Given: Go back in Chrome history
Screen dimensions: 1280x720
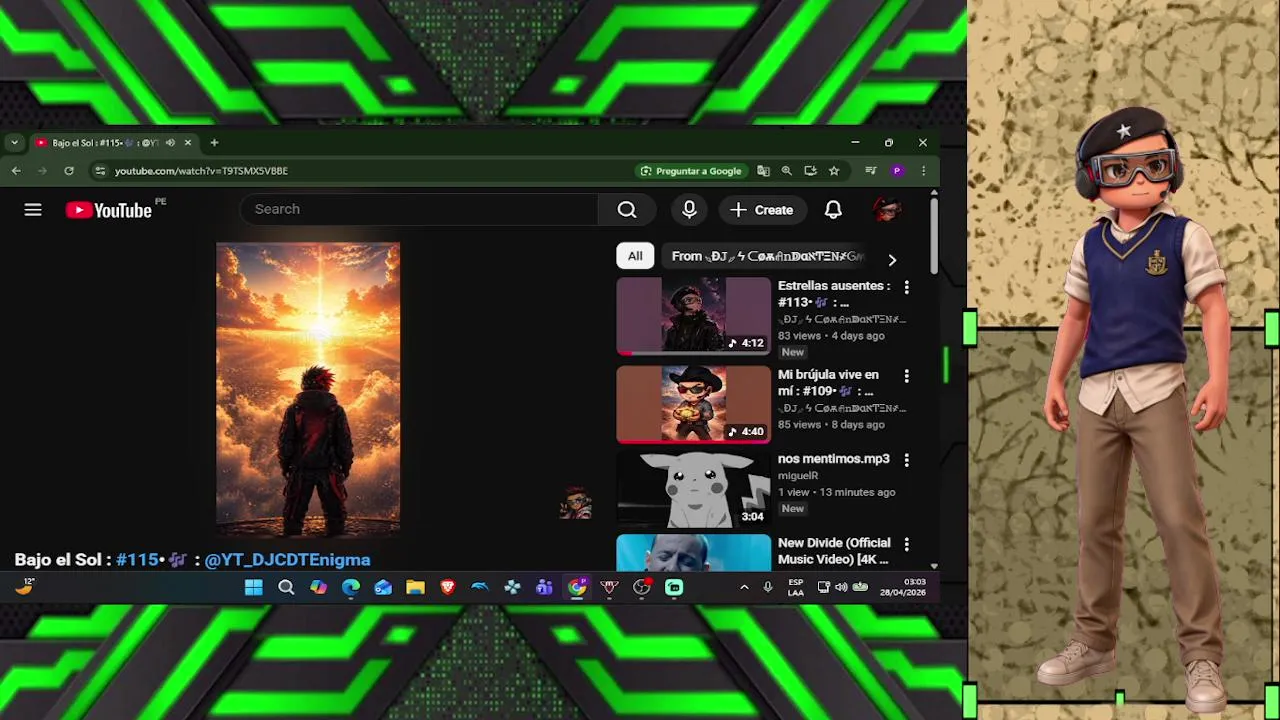Looking at the screenshot, I should pyautogui.click(x=16, y=171).
